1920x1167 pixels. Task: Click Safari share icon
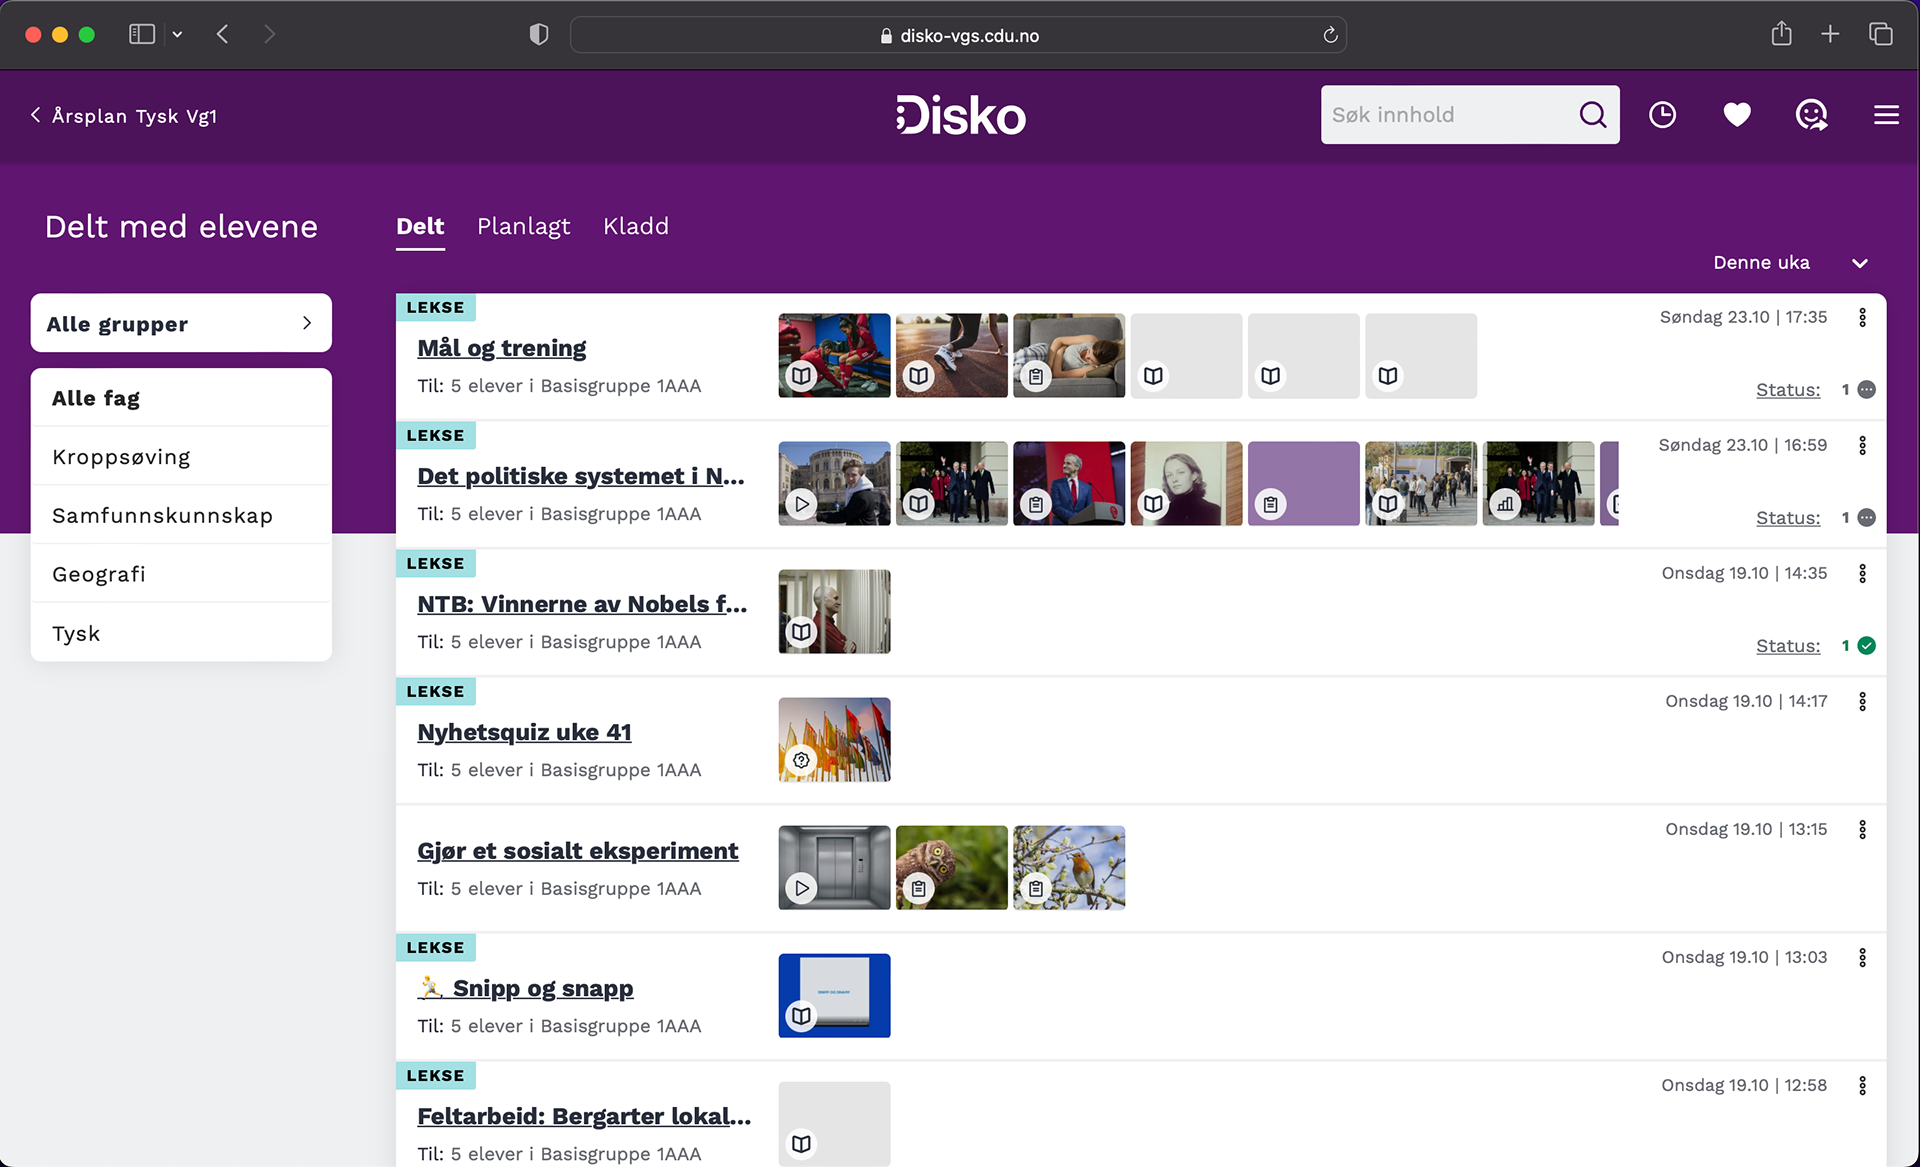pos(1781,34)
